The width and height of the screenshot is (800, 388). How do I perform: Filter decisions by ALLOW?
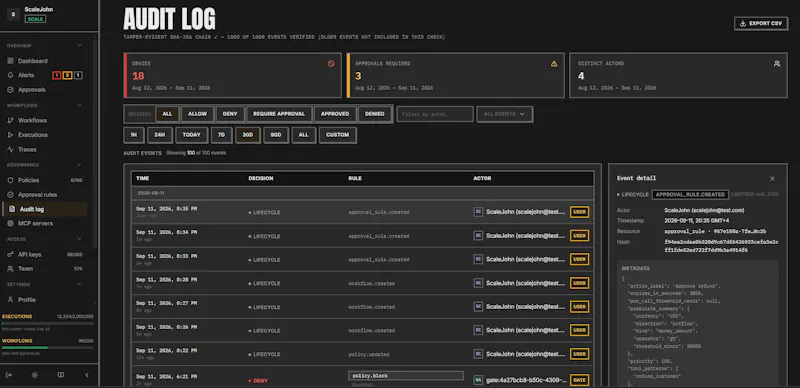[x=197, y=114]
